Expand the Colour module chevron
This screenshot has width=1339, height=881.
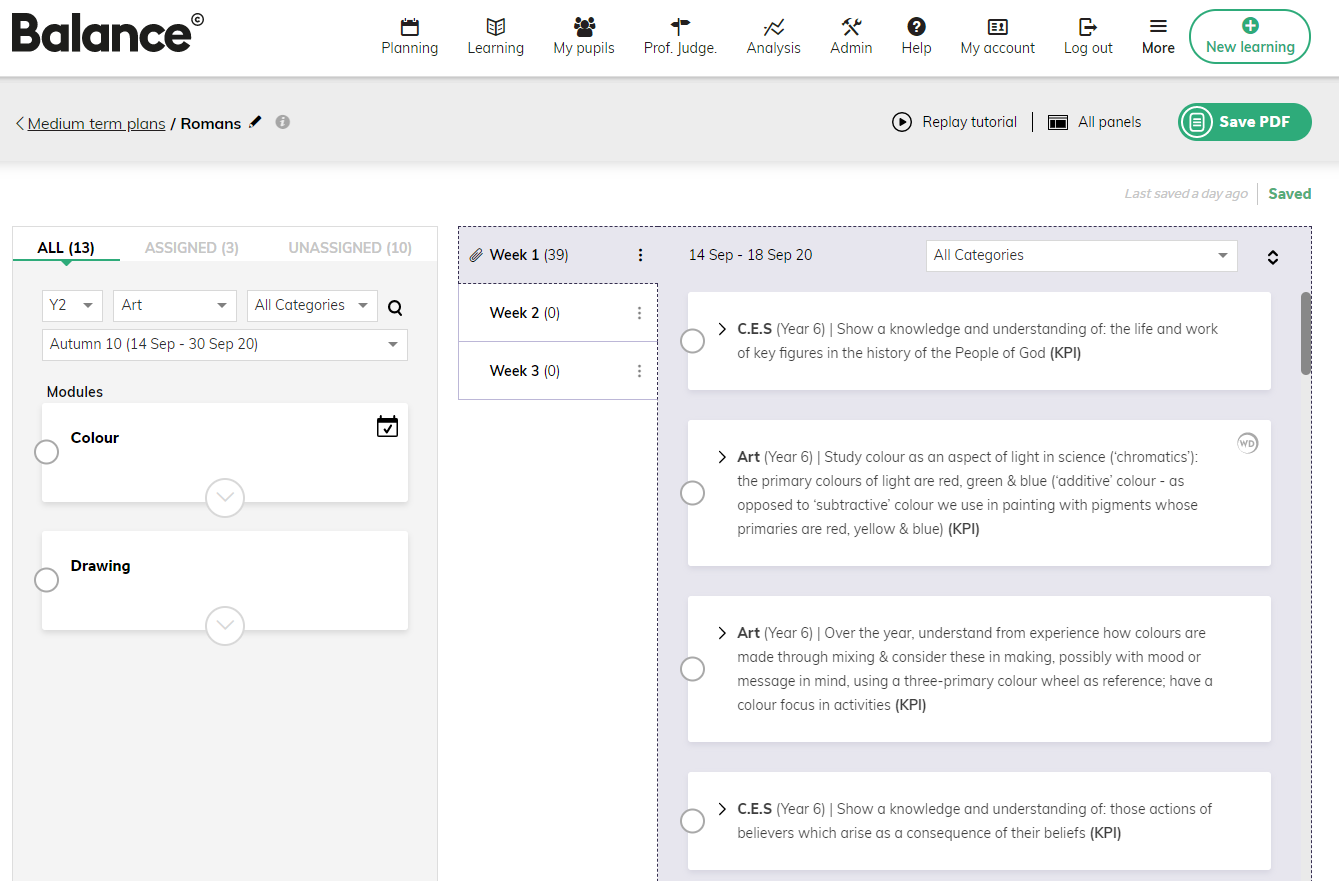tap(225, 498)
